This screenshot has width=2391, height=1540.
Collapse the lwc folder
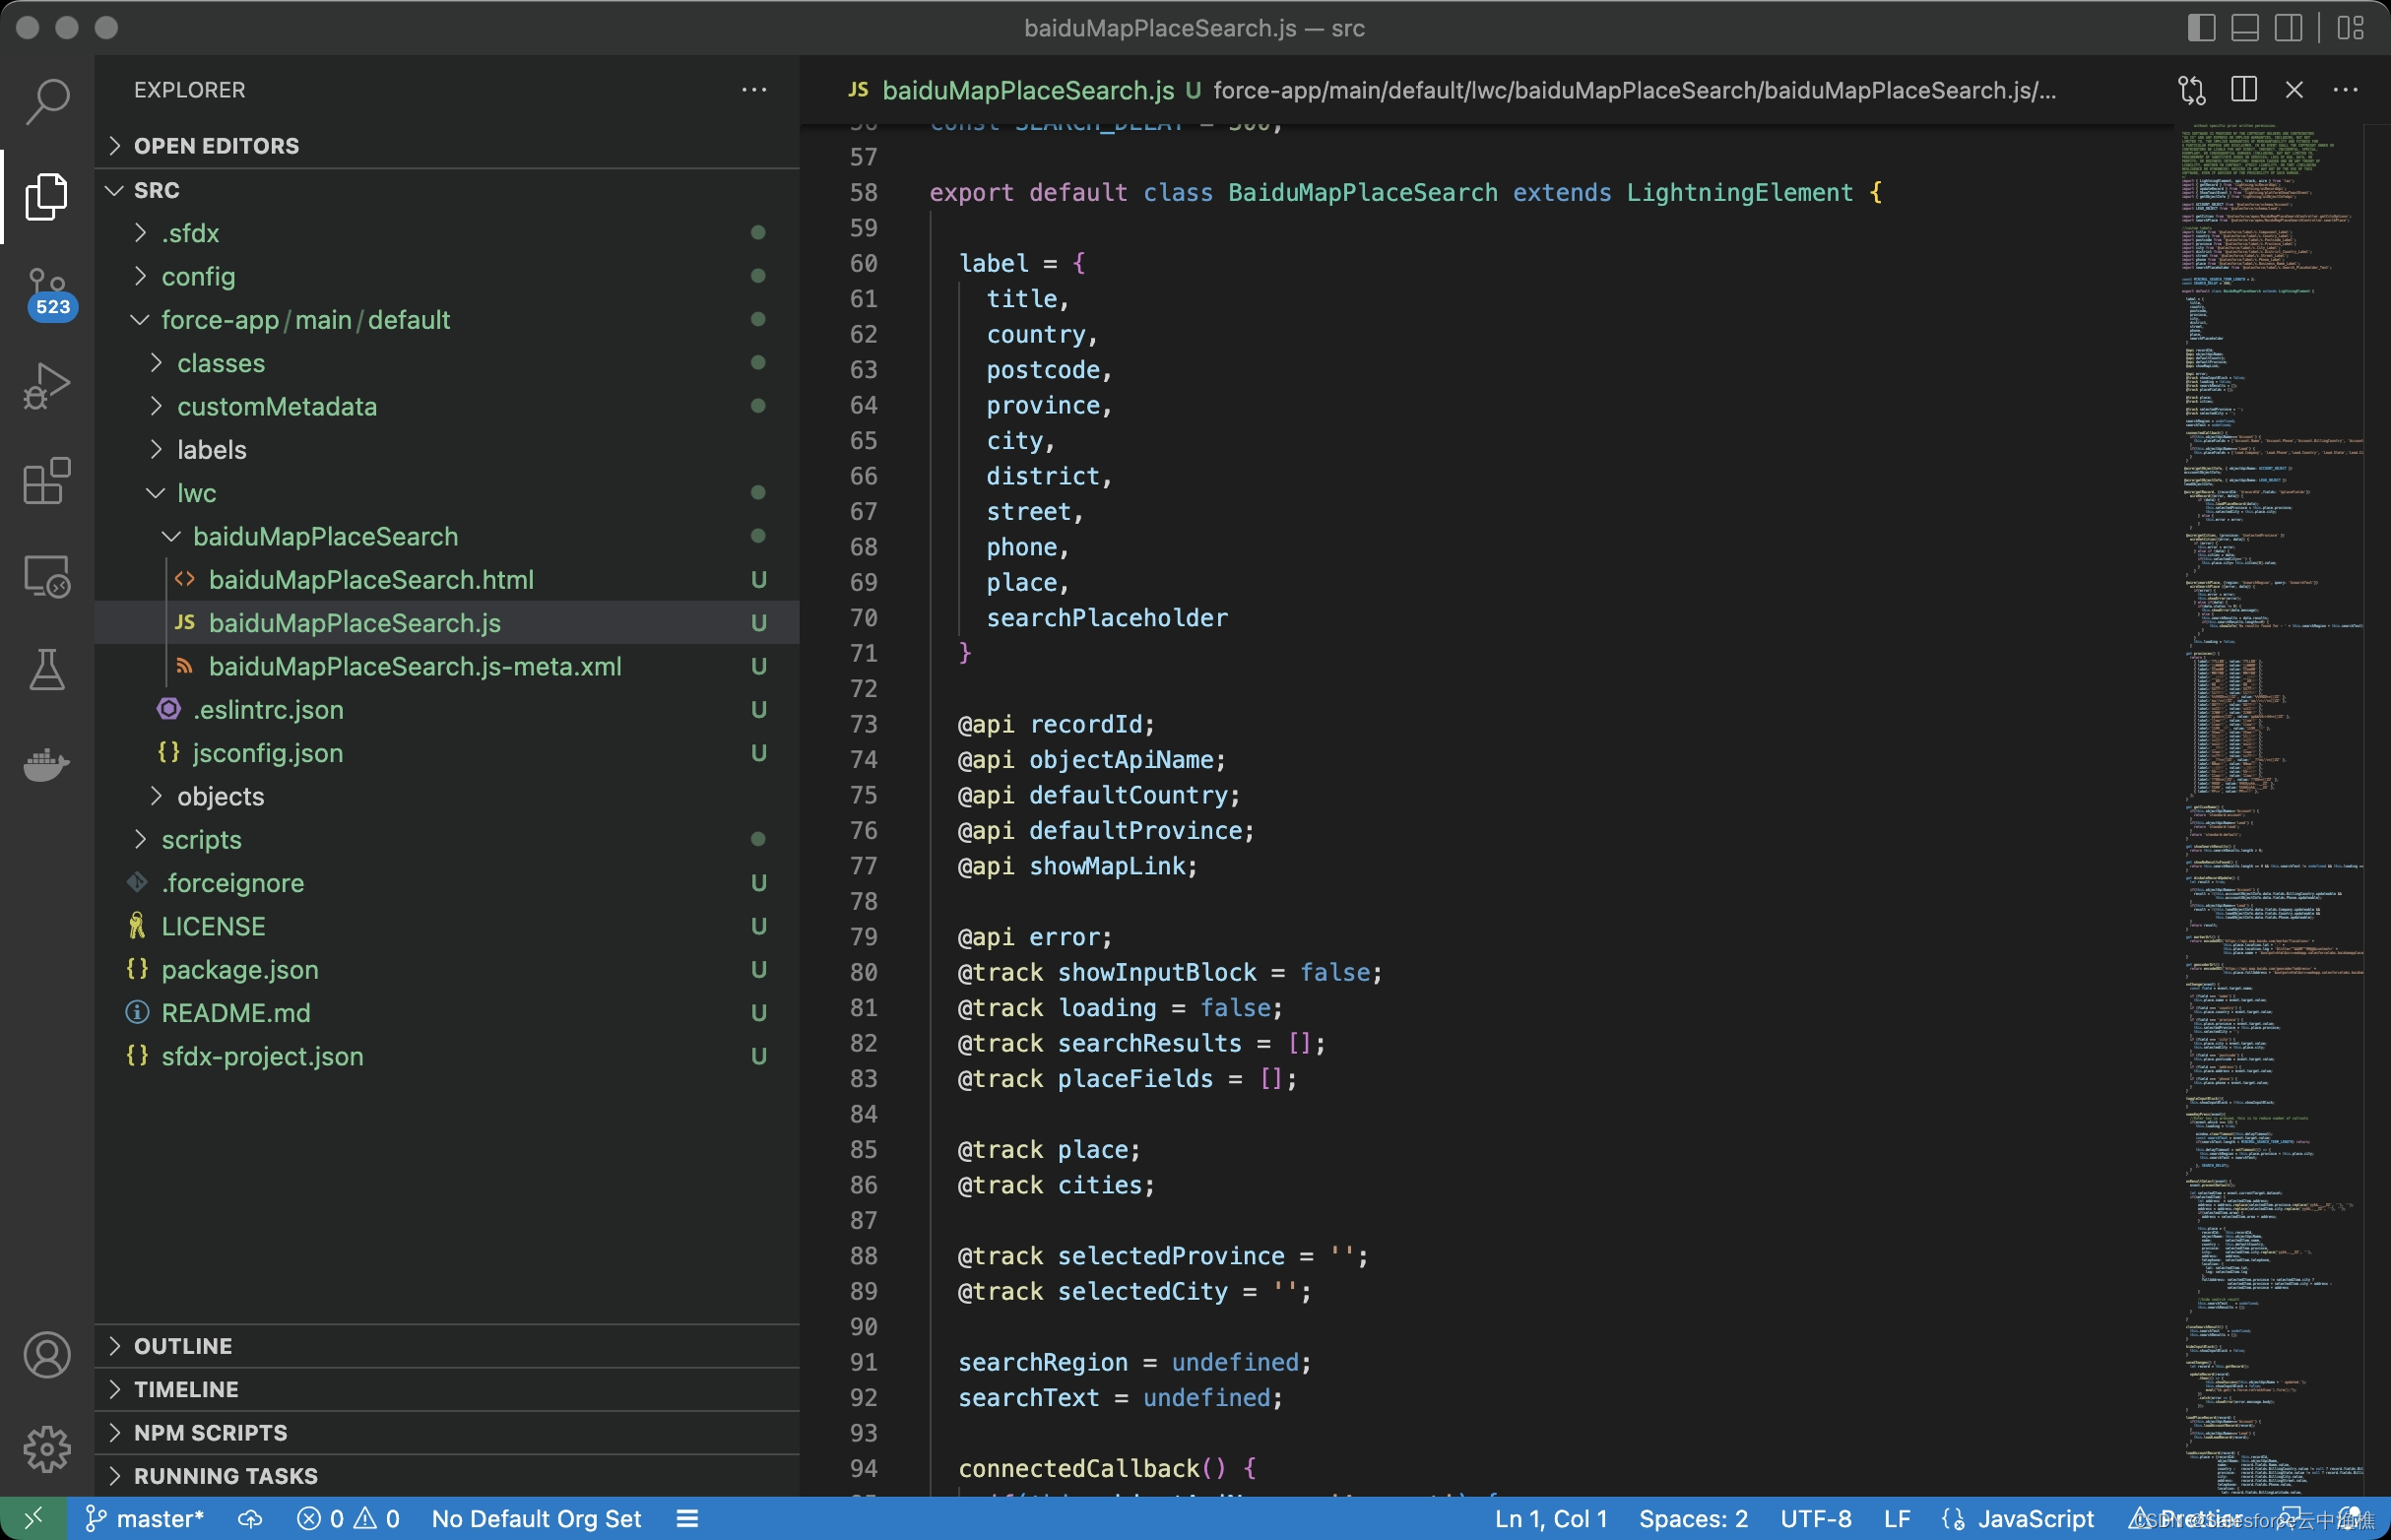[447, 493]
